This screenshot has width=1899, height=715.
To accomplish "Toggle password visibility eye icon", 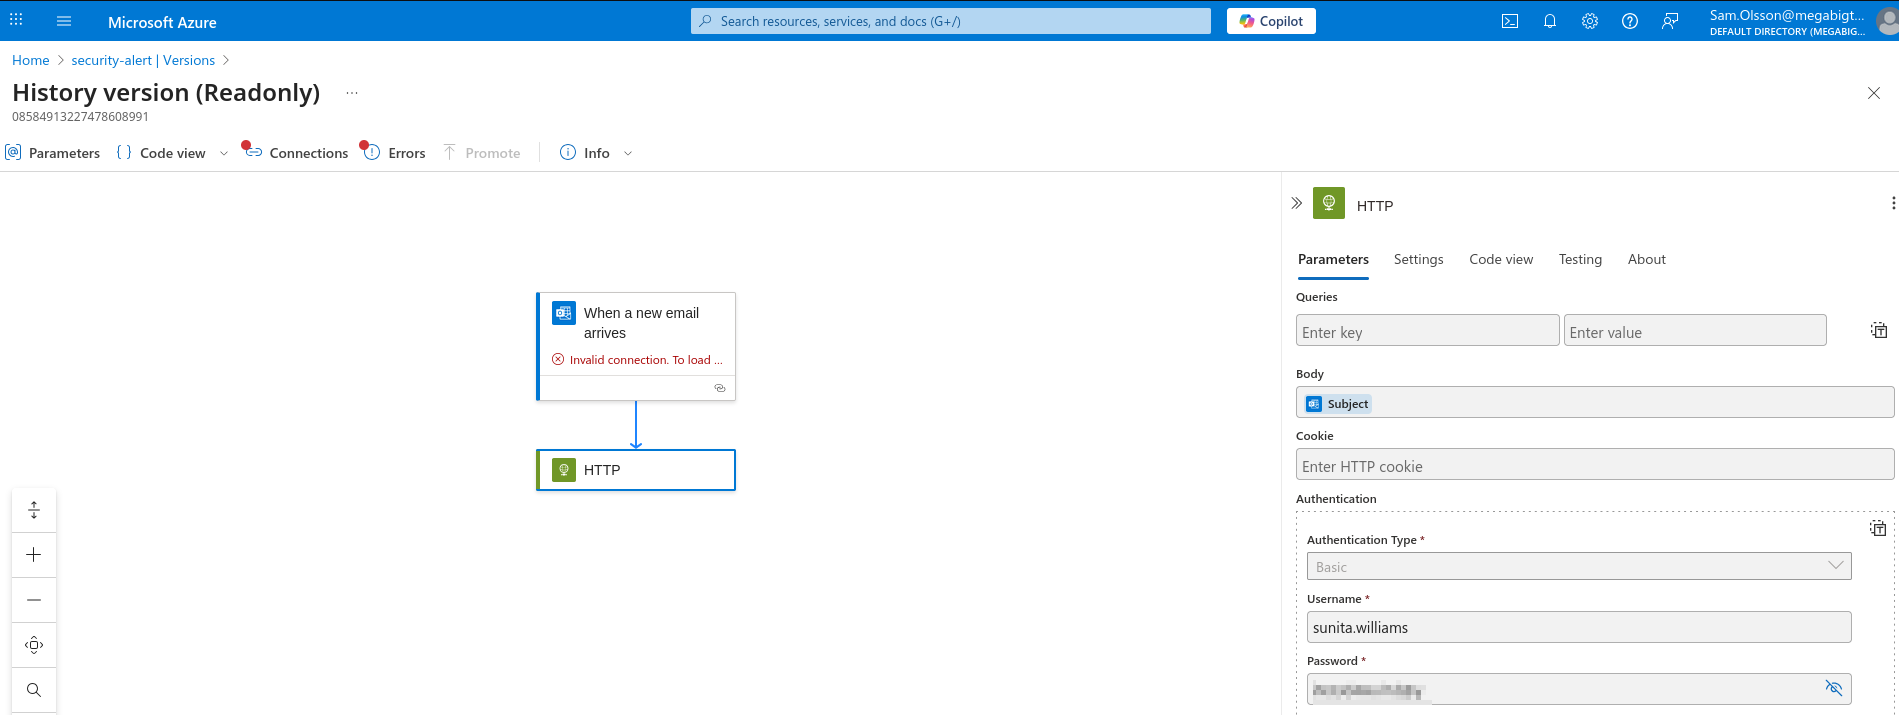I will click(1833, 688).
